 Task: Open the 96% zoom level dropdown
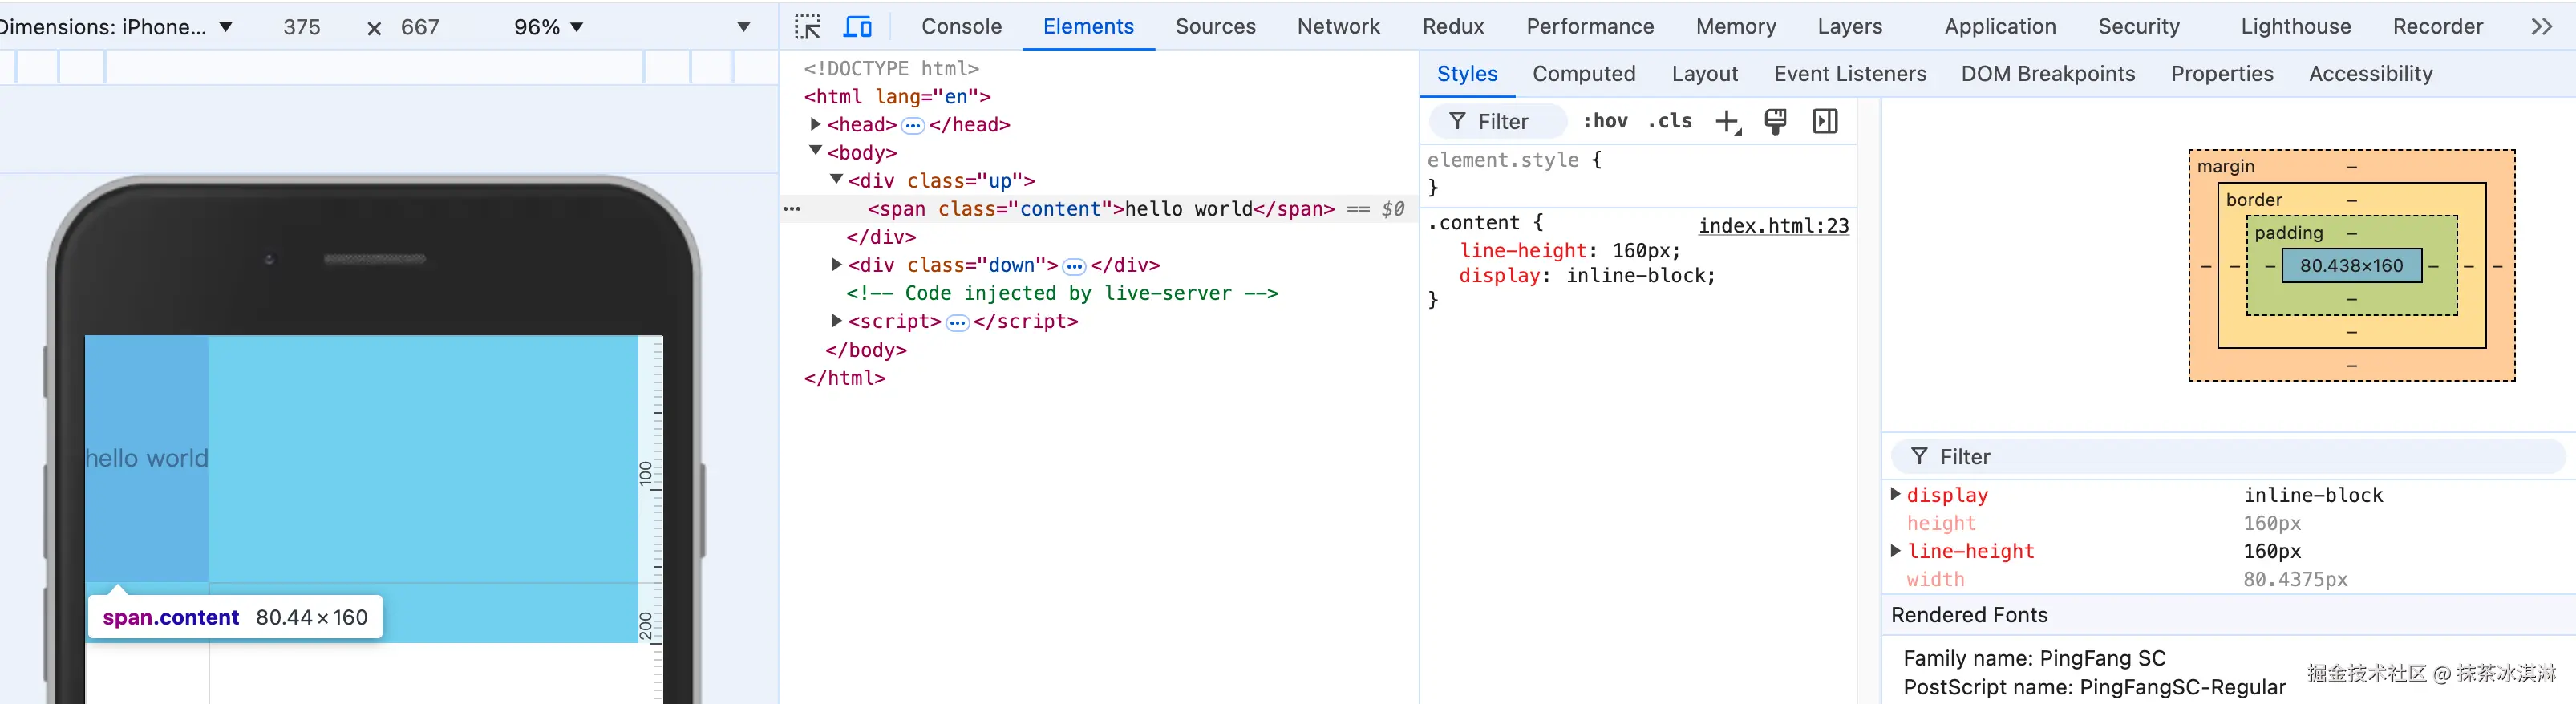(x=548, y=27)
